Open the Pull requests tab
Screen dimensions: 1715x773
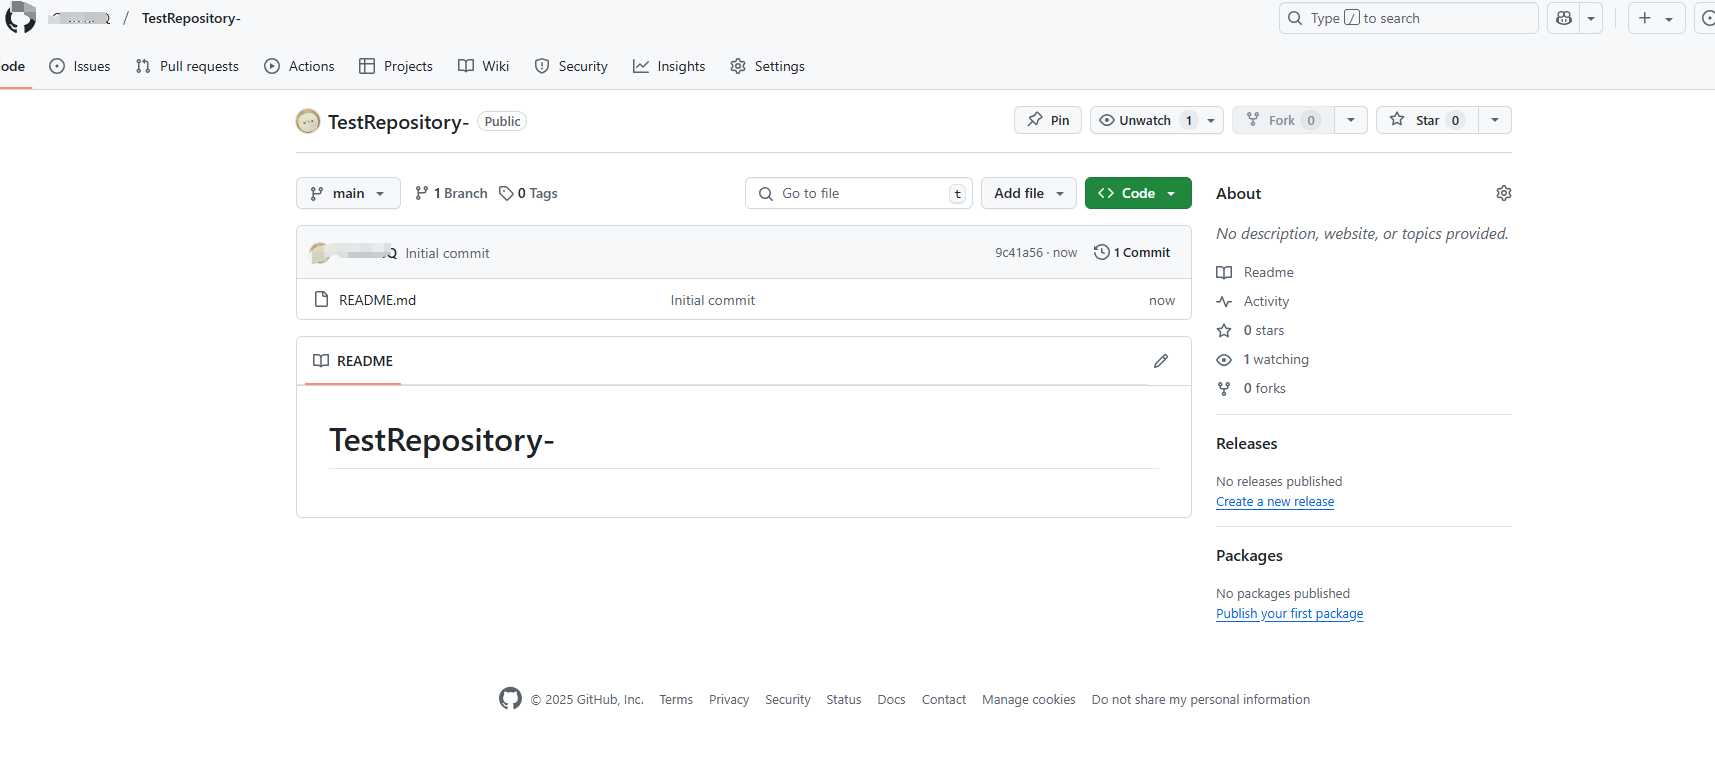187,66
